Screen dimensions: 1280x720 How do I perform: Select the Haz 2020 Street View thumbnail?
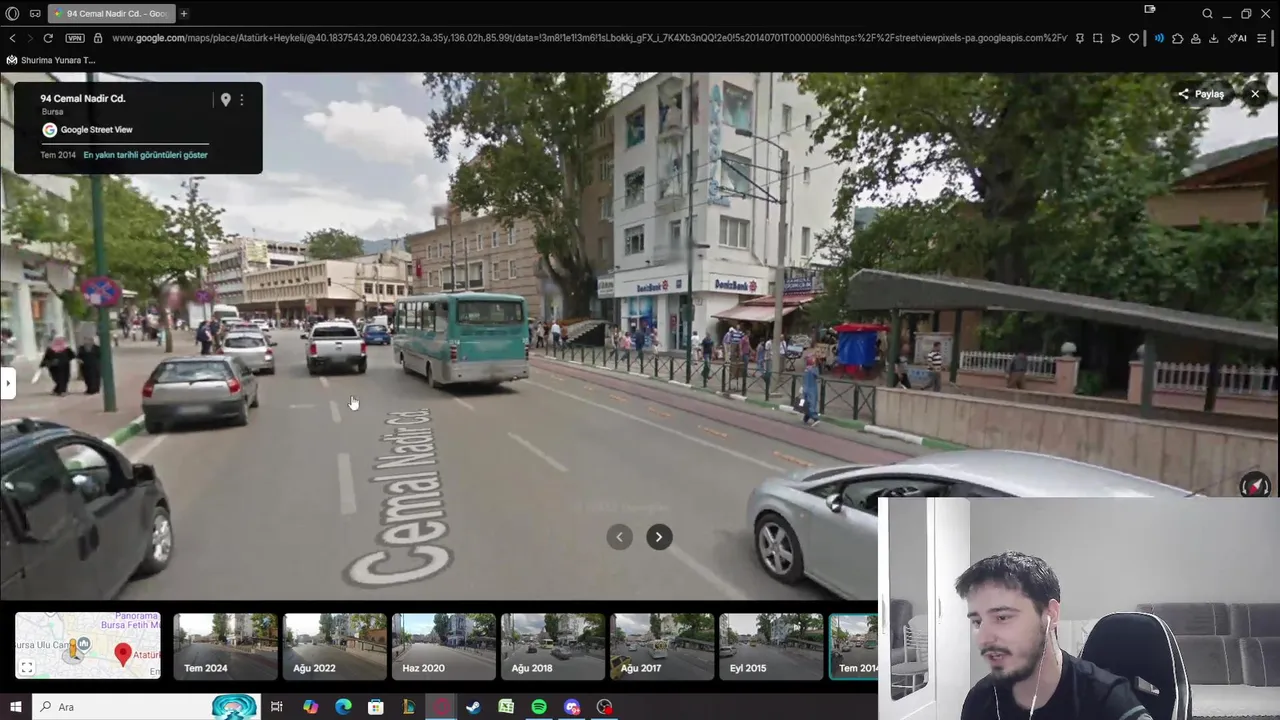(x=443, y=646)
